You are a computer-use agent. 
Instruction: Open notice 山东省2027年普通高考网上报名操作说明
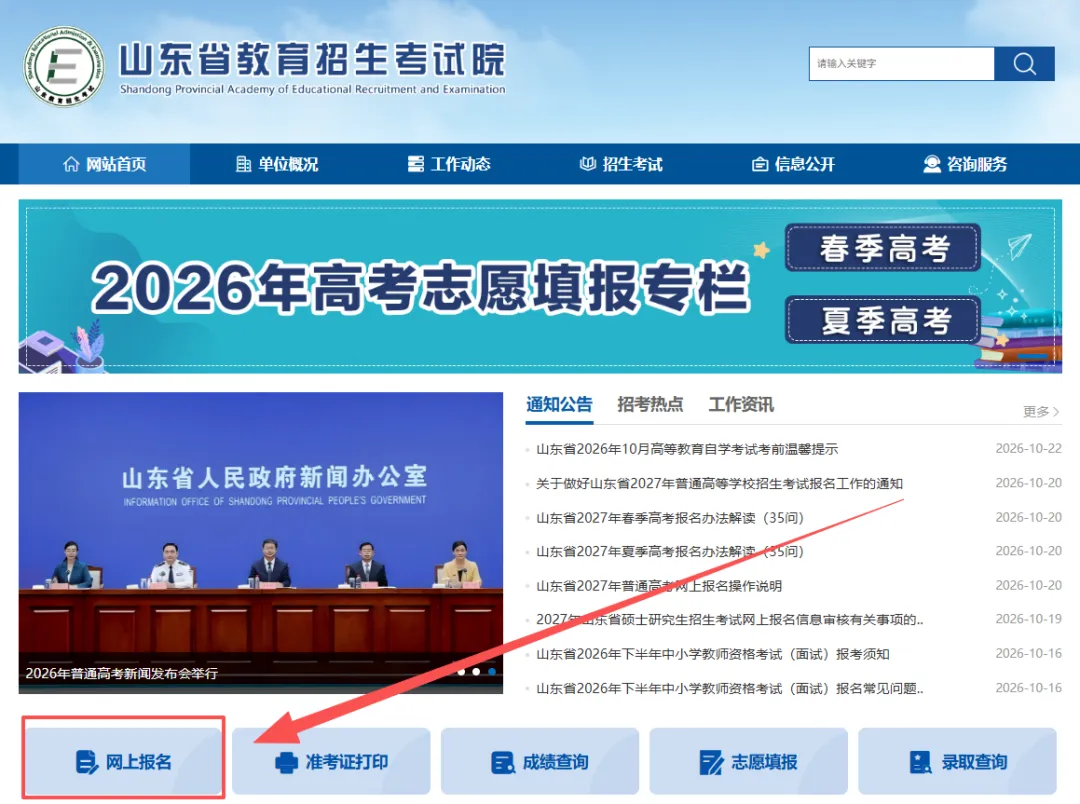click(x=658, y=586)
